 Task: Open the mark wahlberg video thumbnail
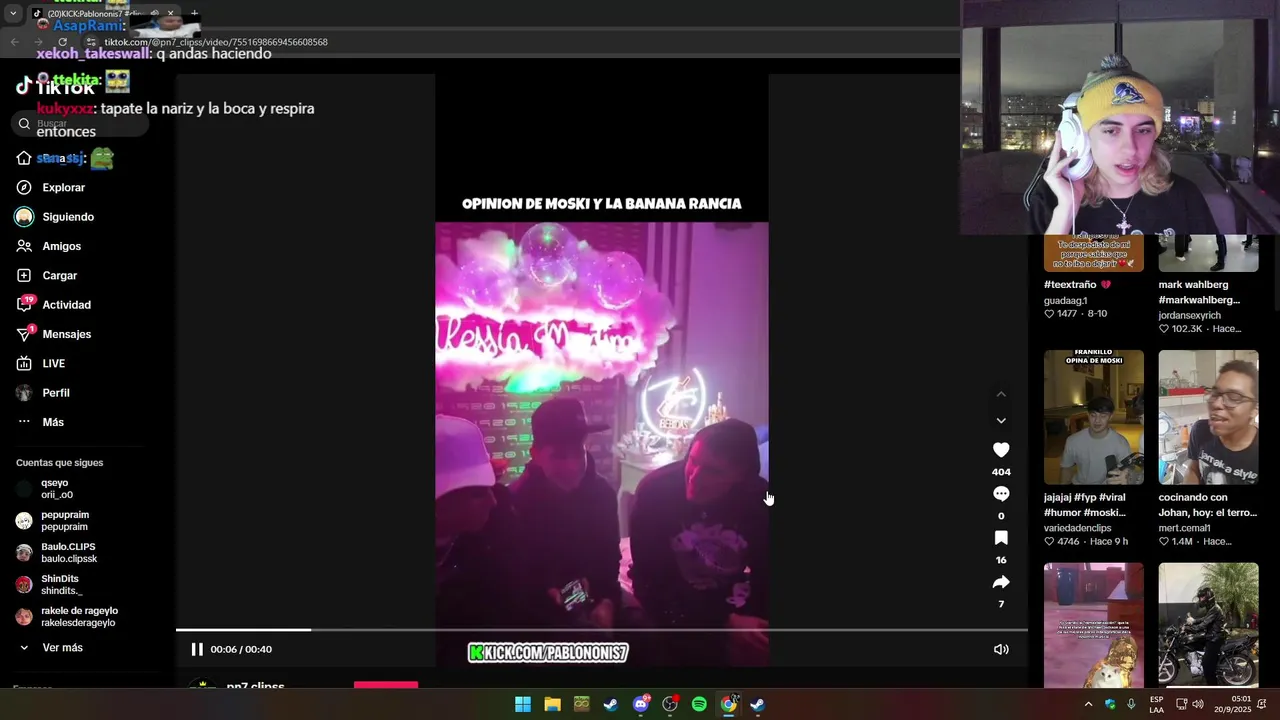pos(1208,253)
